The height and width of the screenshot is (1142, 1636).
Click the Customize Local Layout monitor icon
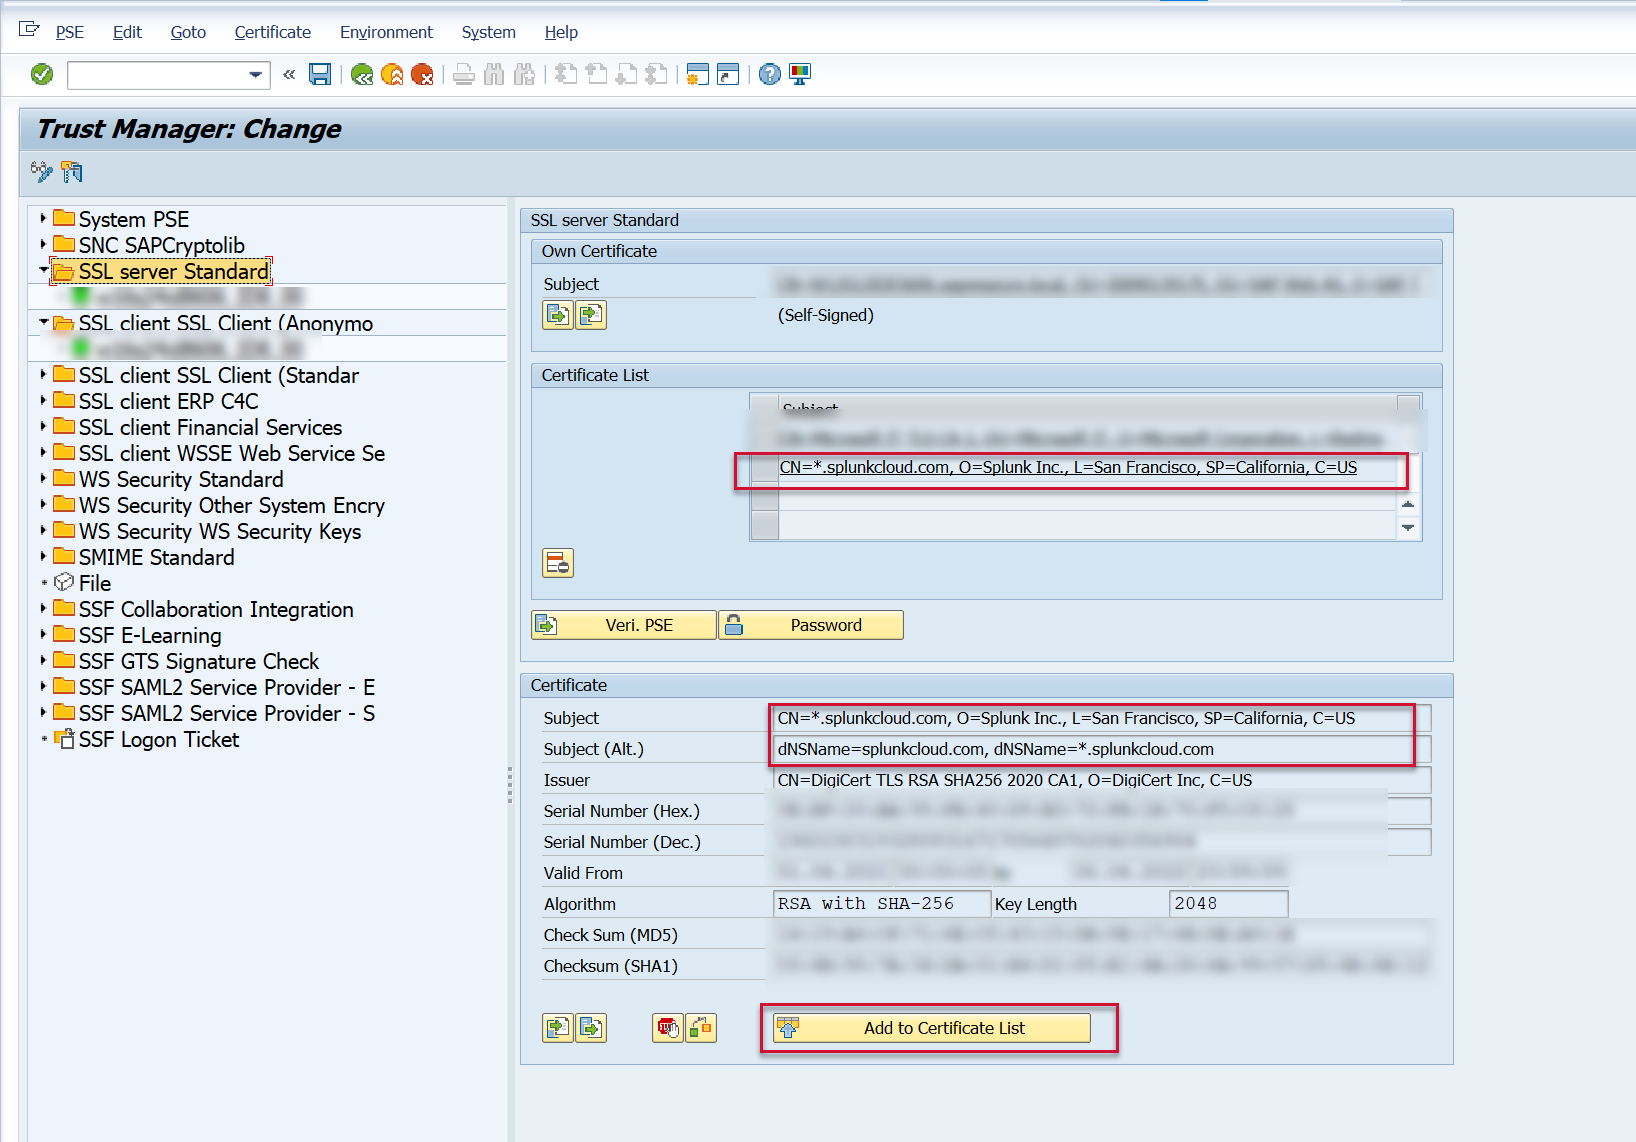click(x=800, y=74)
